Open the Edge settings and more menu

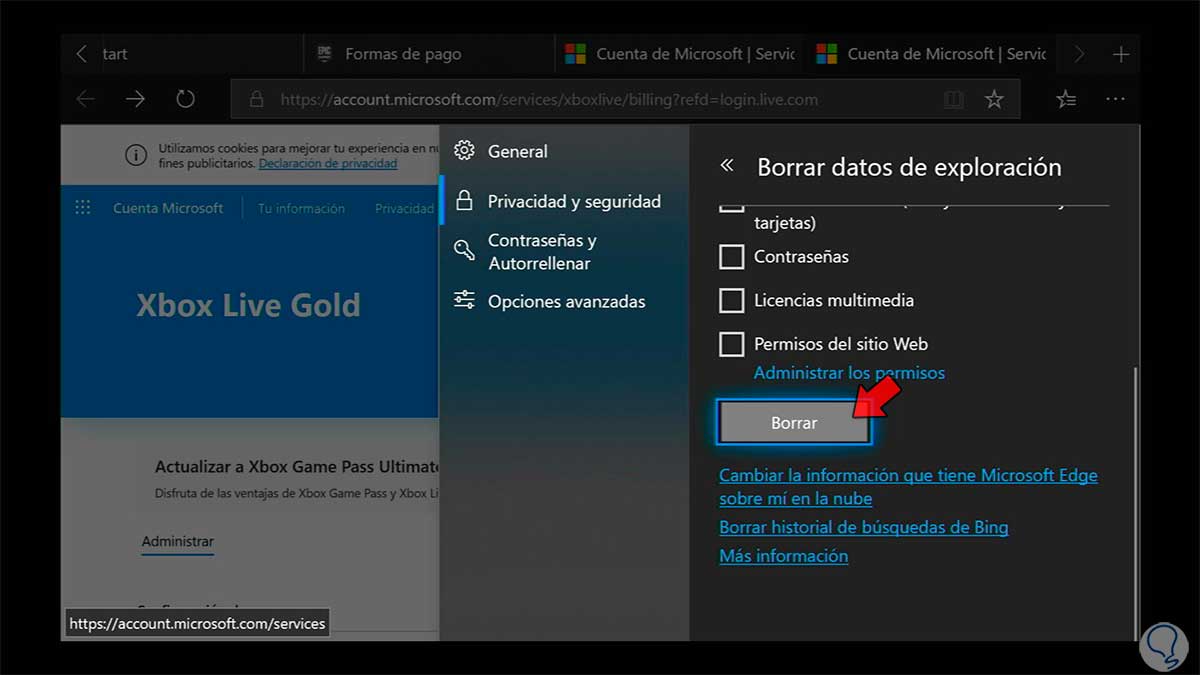click(x=1115, y=99)
